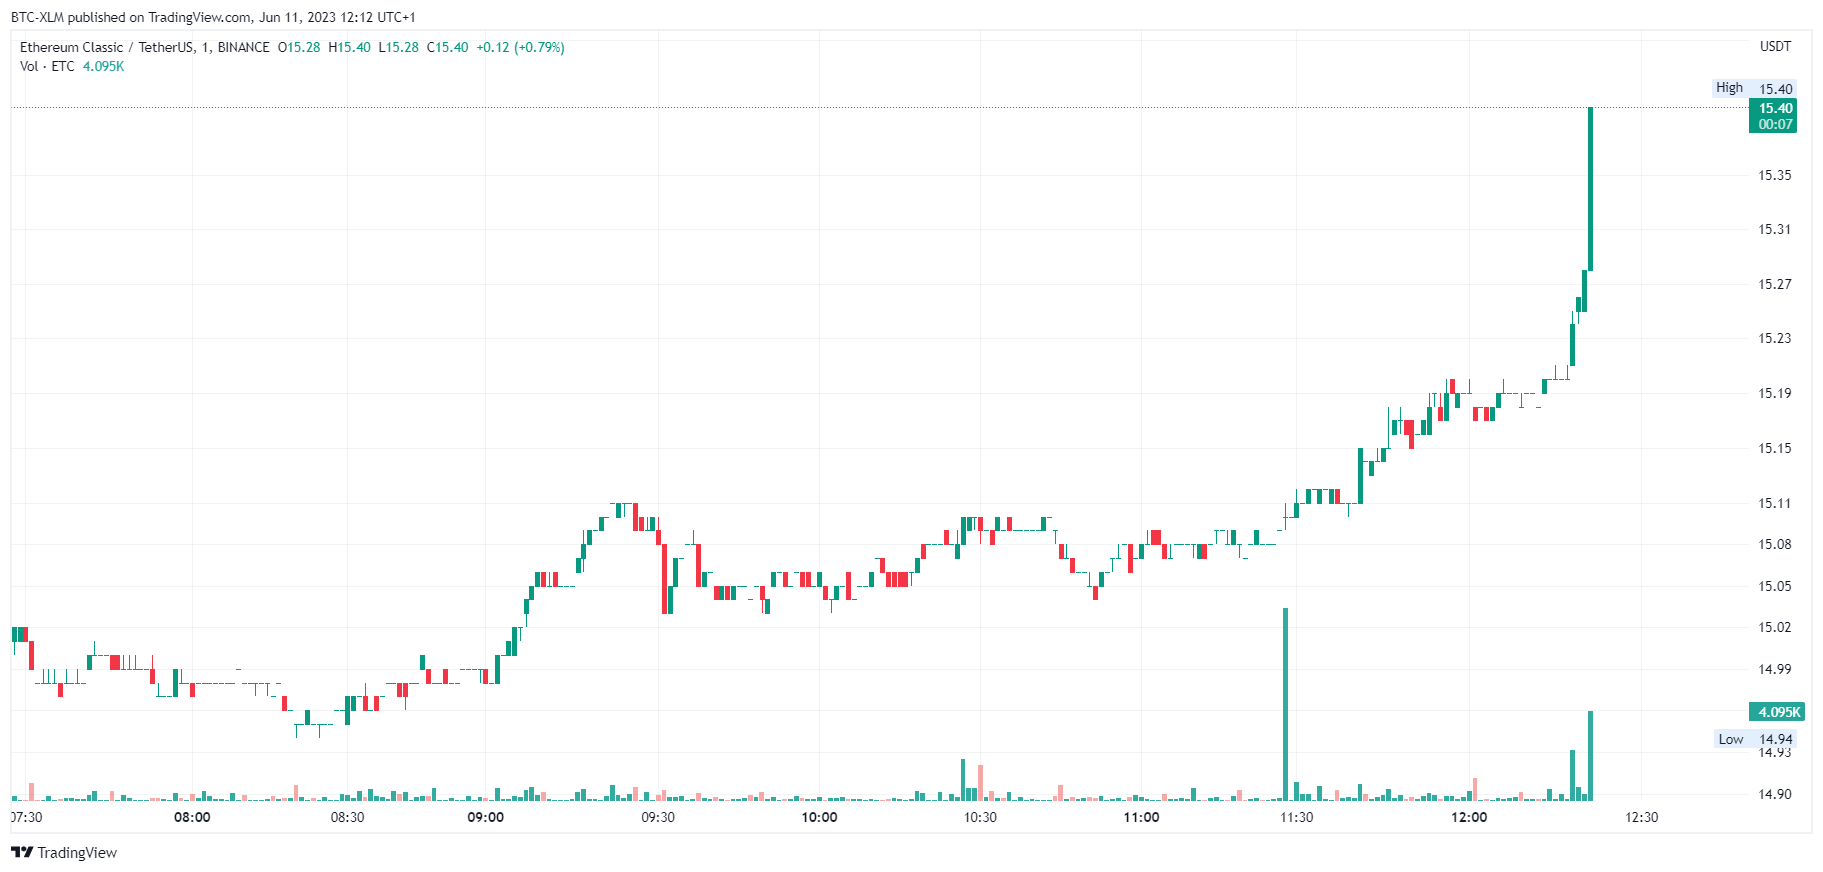Click the 10:00 time axis label
The height and width of the screenshot is (872, 1823).
coord(819,817)
